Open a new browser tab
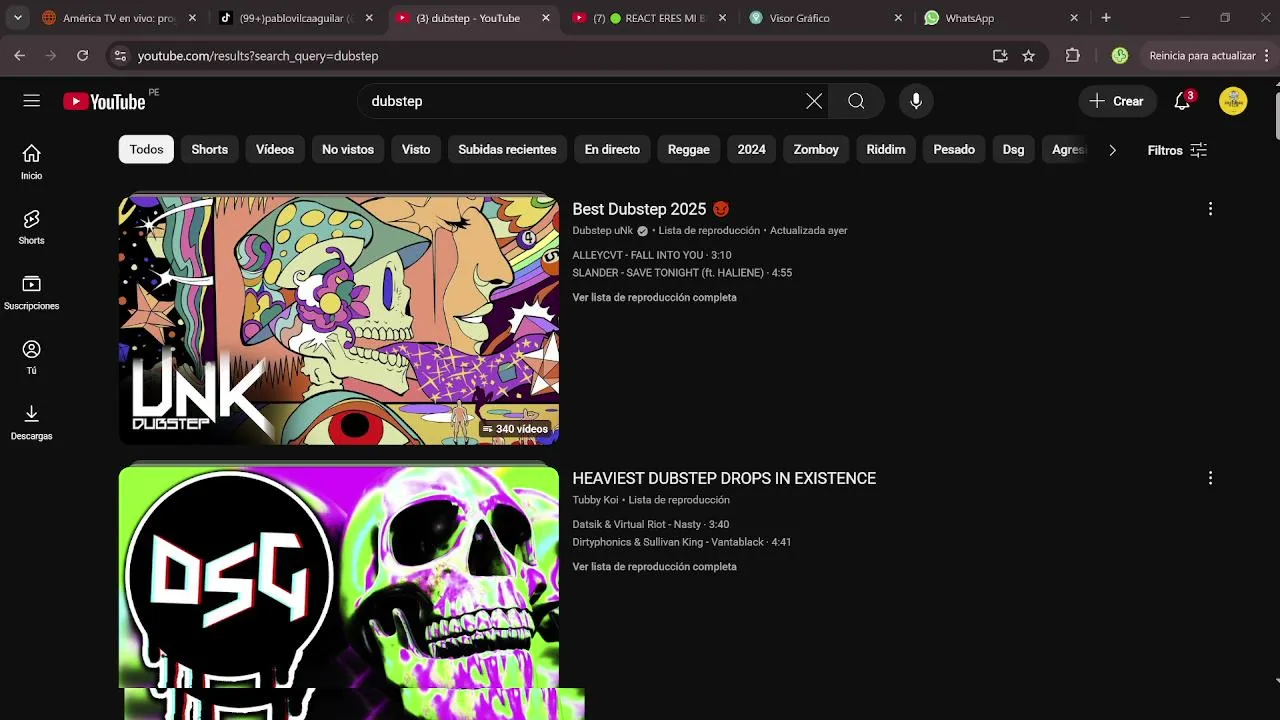The image size is (1280, 720). [x=1106, y=18]
